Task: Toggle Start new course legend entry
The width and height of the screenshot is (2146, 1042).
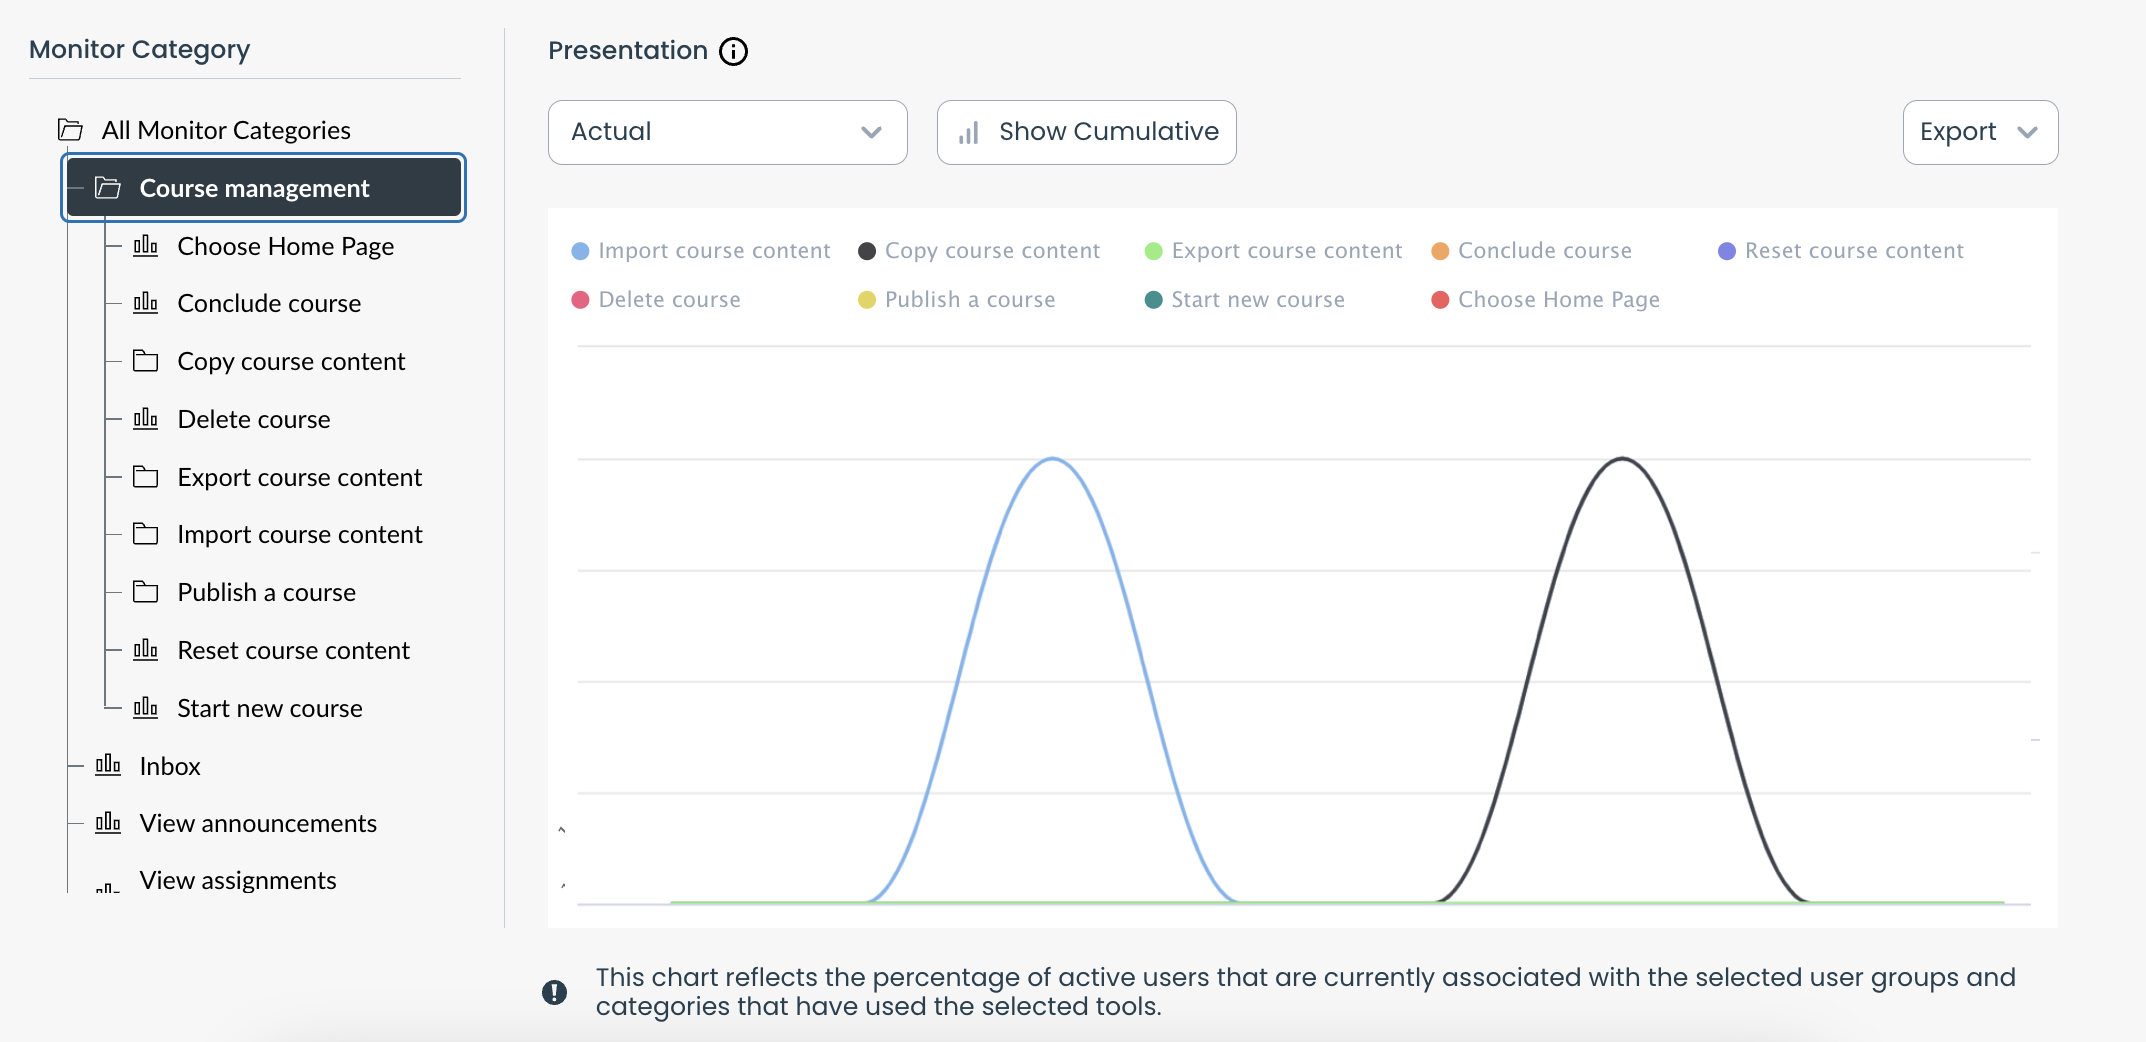Action: click(x=1257, y=300)
